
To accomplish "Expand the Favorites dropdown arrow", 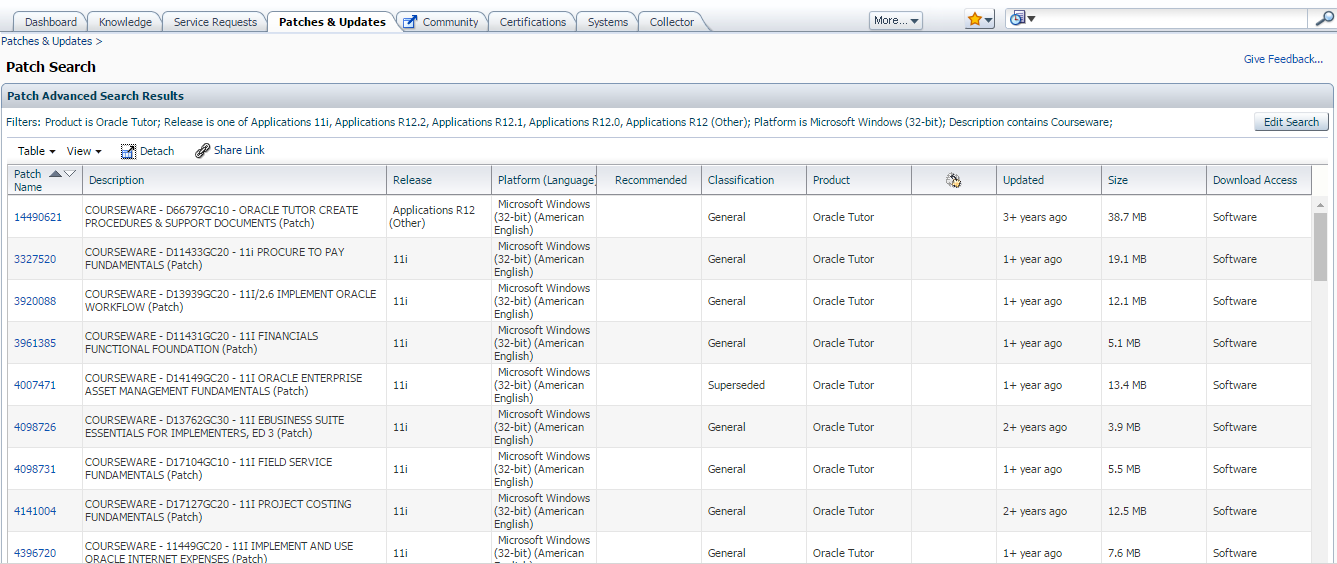I will [989, 20].
